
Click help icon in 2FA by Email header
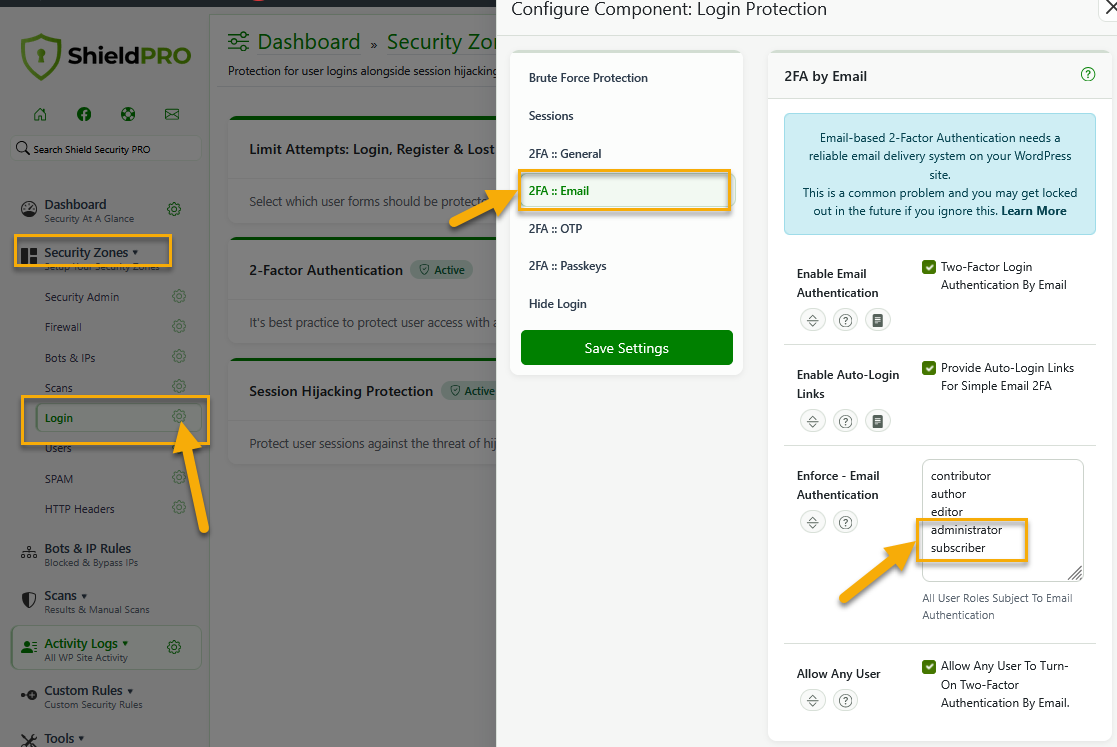pos(1088,74)
